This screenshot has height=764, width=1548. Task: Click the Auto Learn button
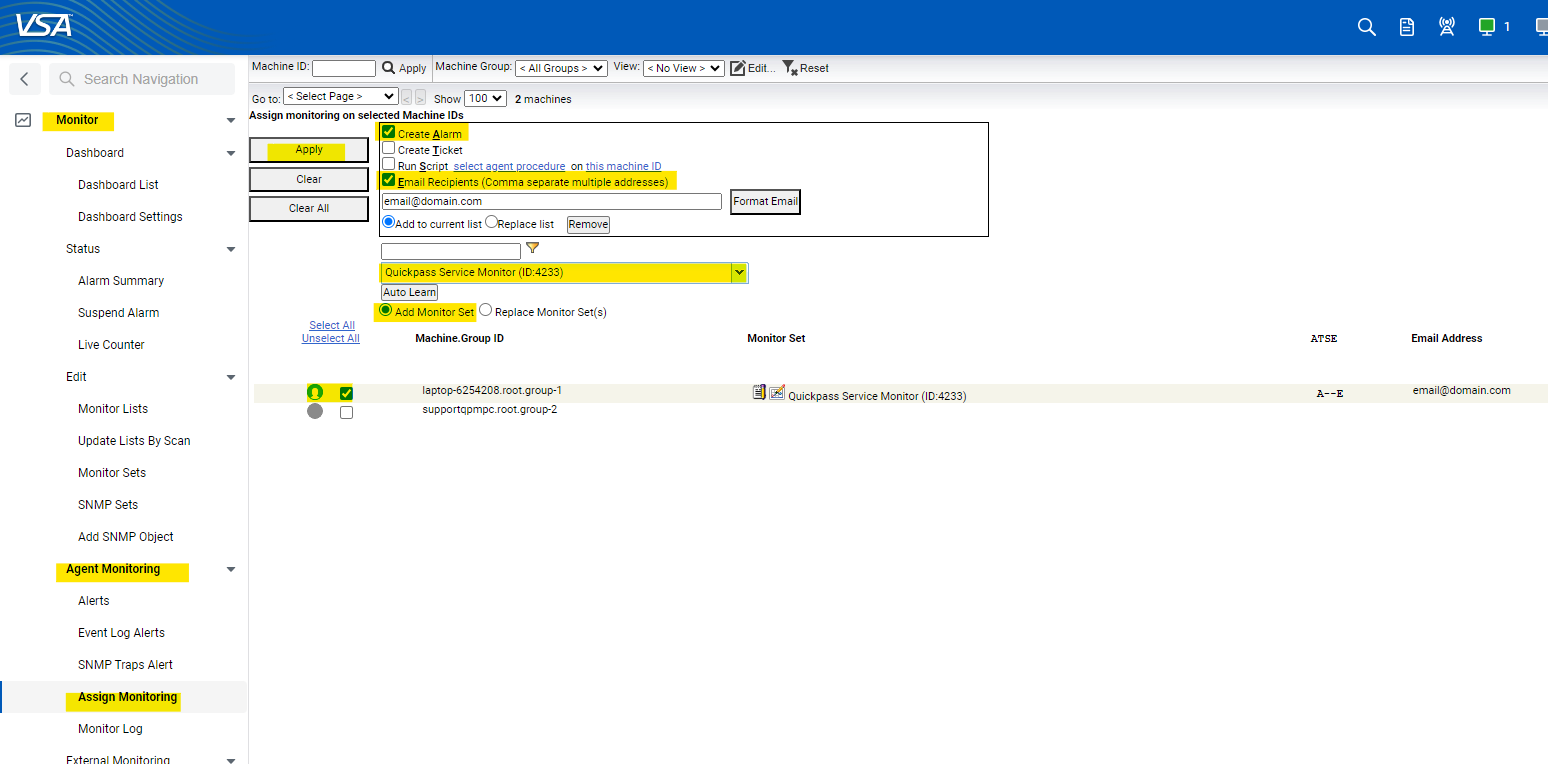click(410, 292)
